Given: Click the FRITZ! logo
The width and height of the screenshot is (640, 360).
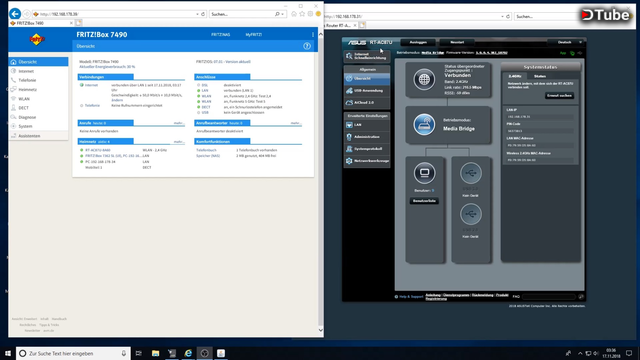Looking at the screenshot, I should [37, 39].
